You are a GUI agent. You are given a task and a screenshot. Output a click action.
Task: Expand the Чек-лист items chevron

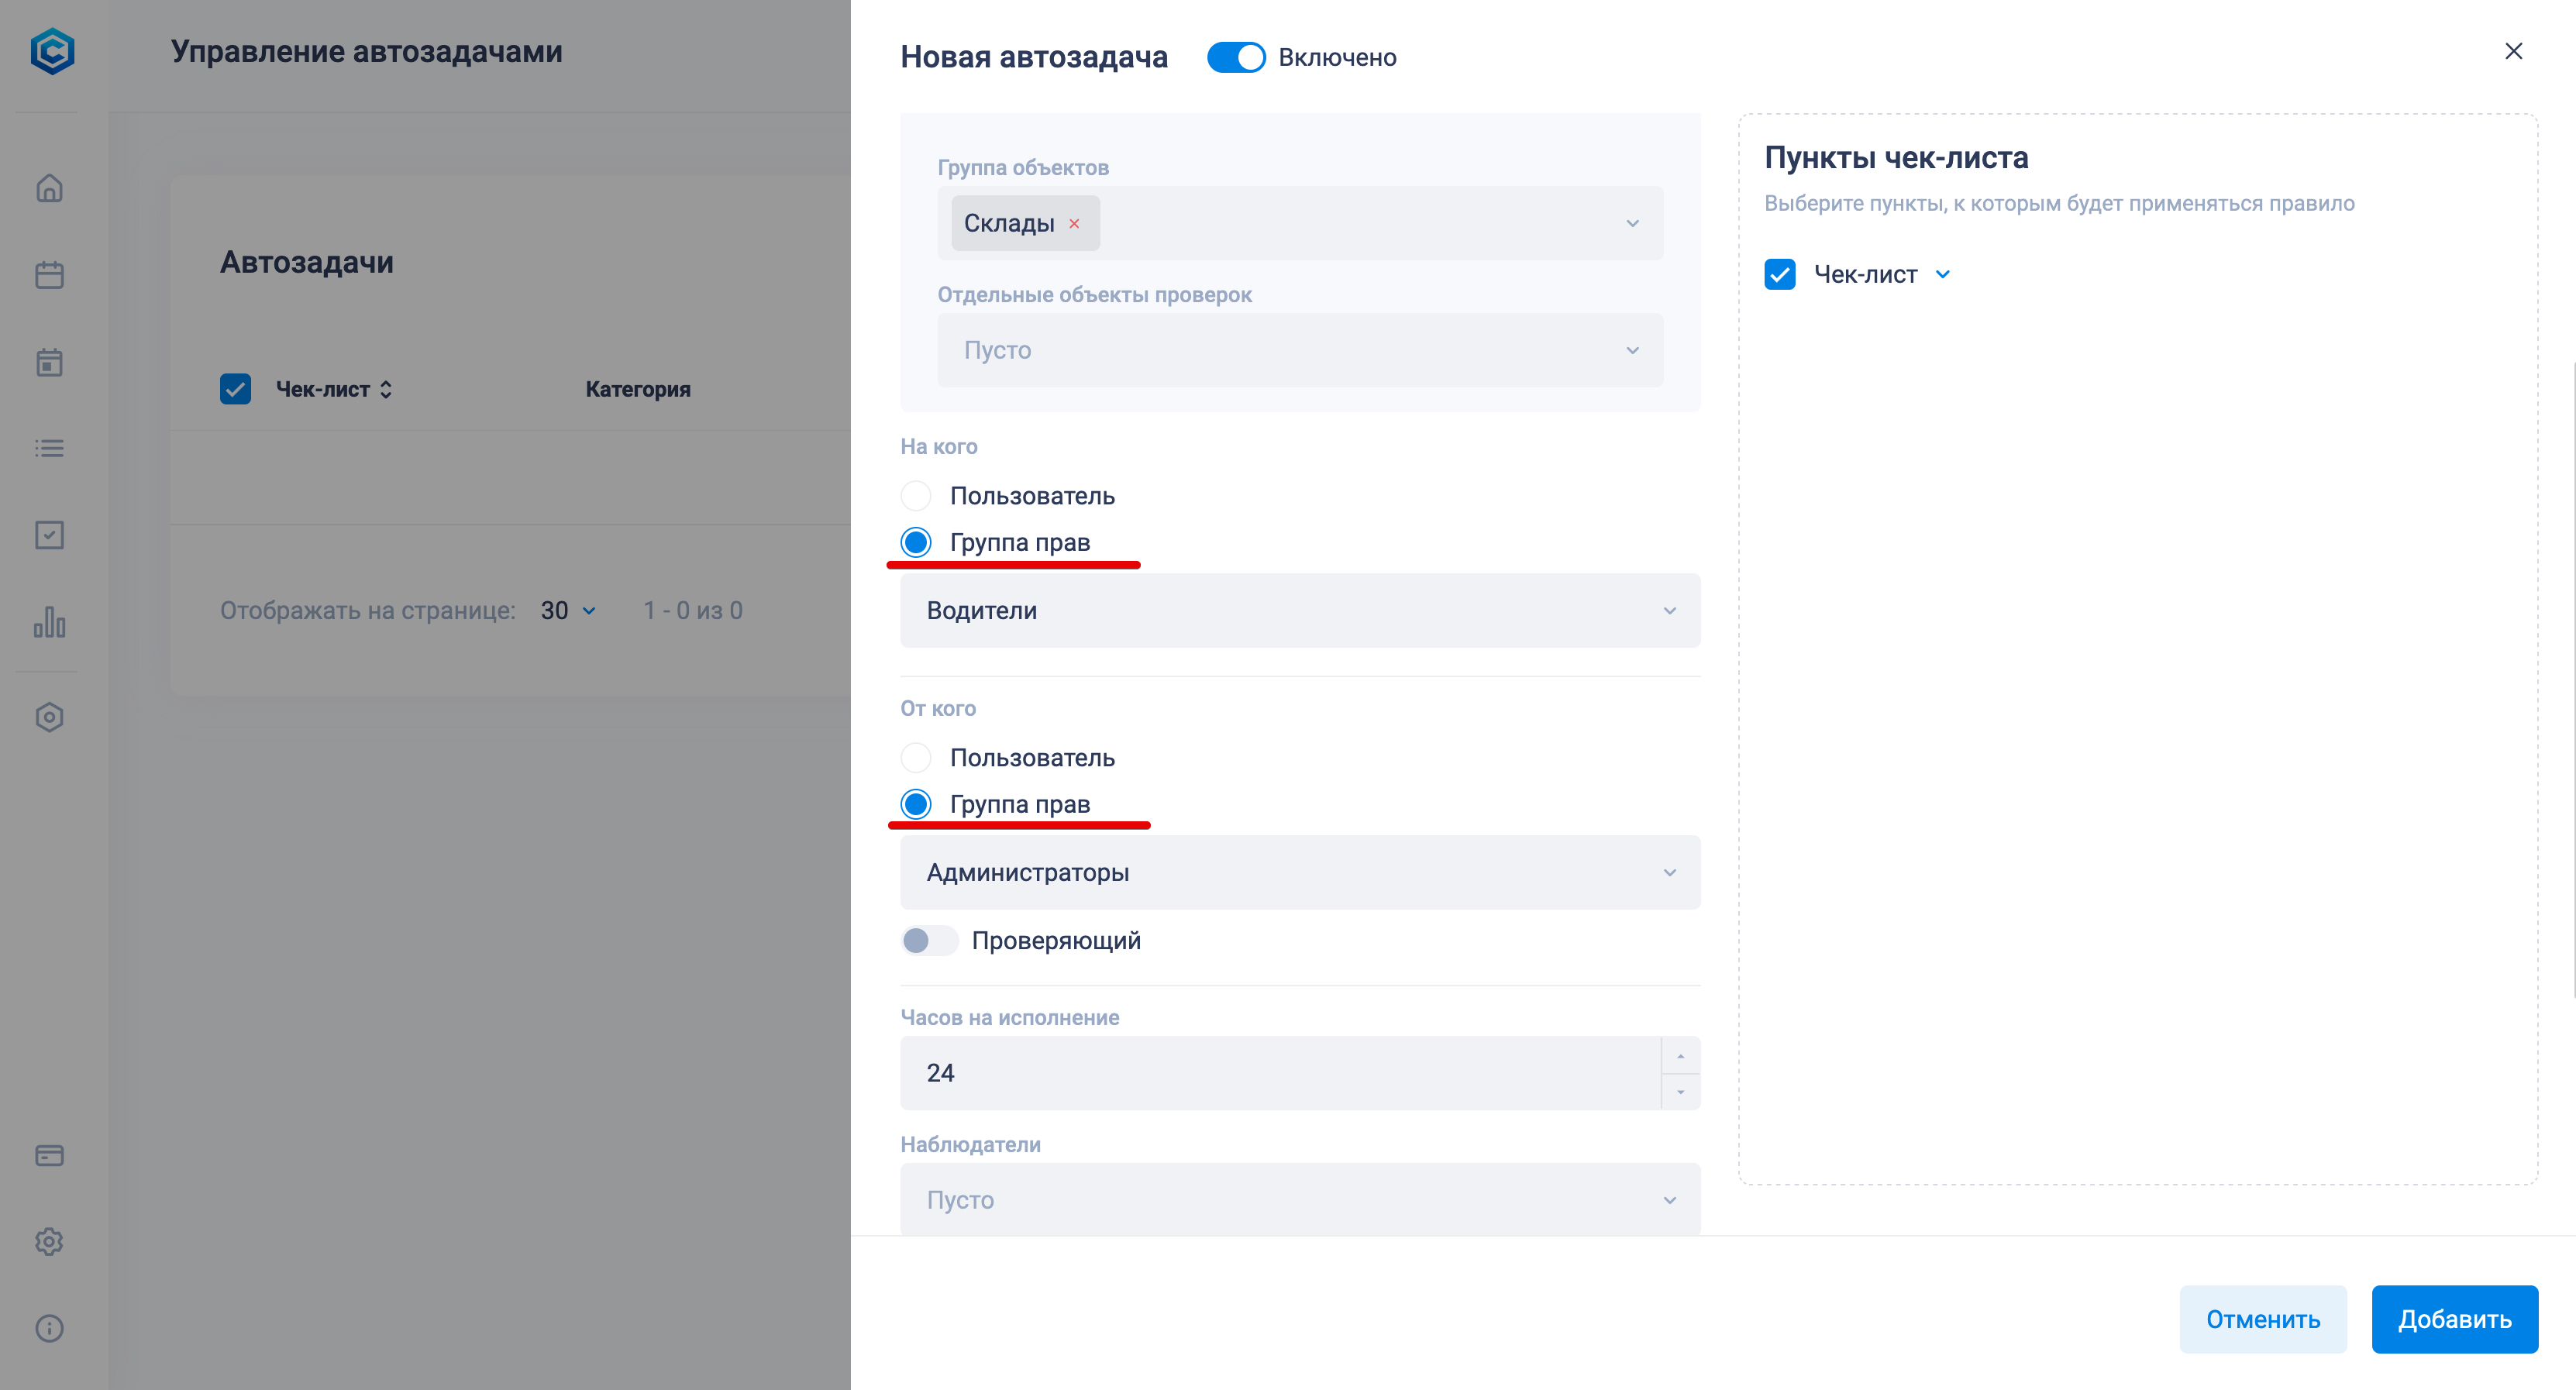click(1942, 274)
